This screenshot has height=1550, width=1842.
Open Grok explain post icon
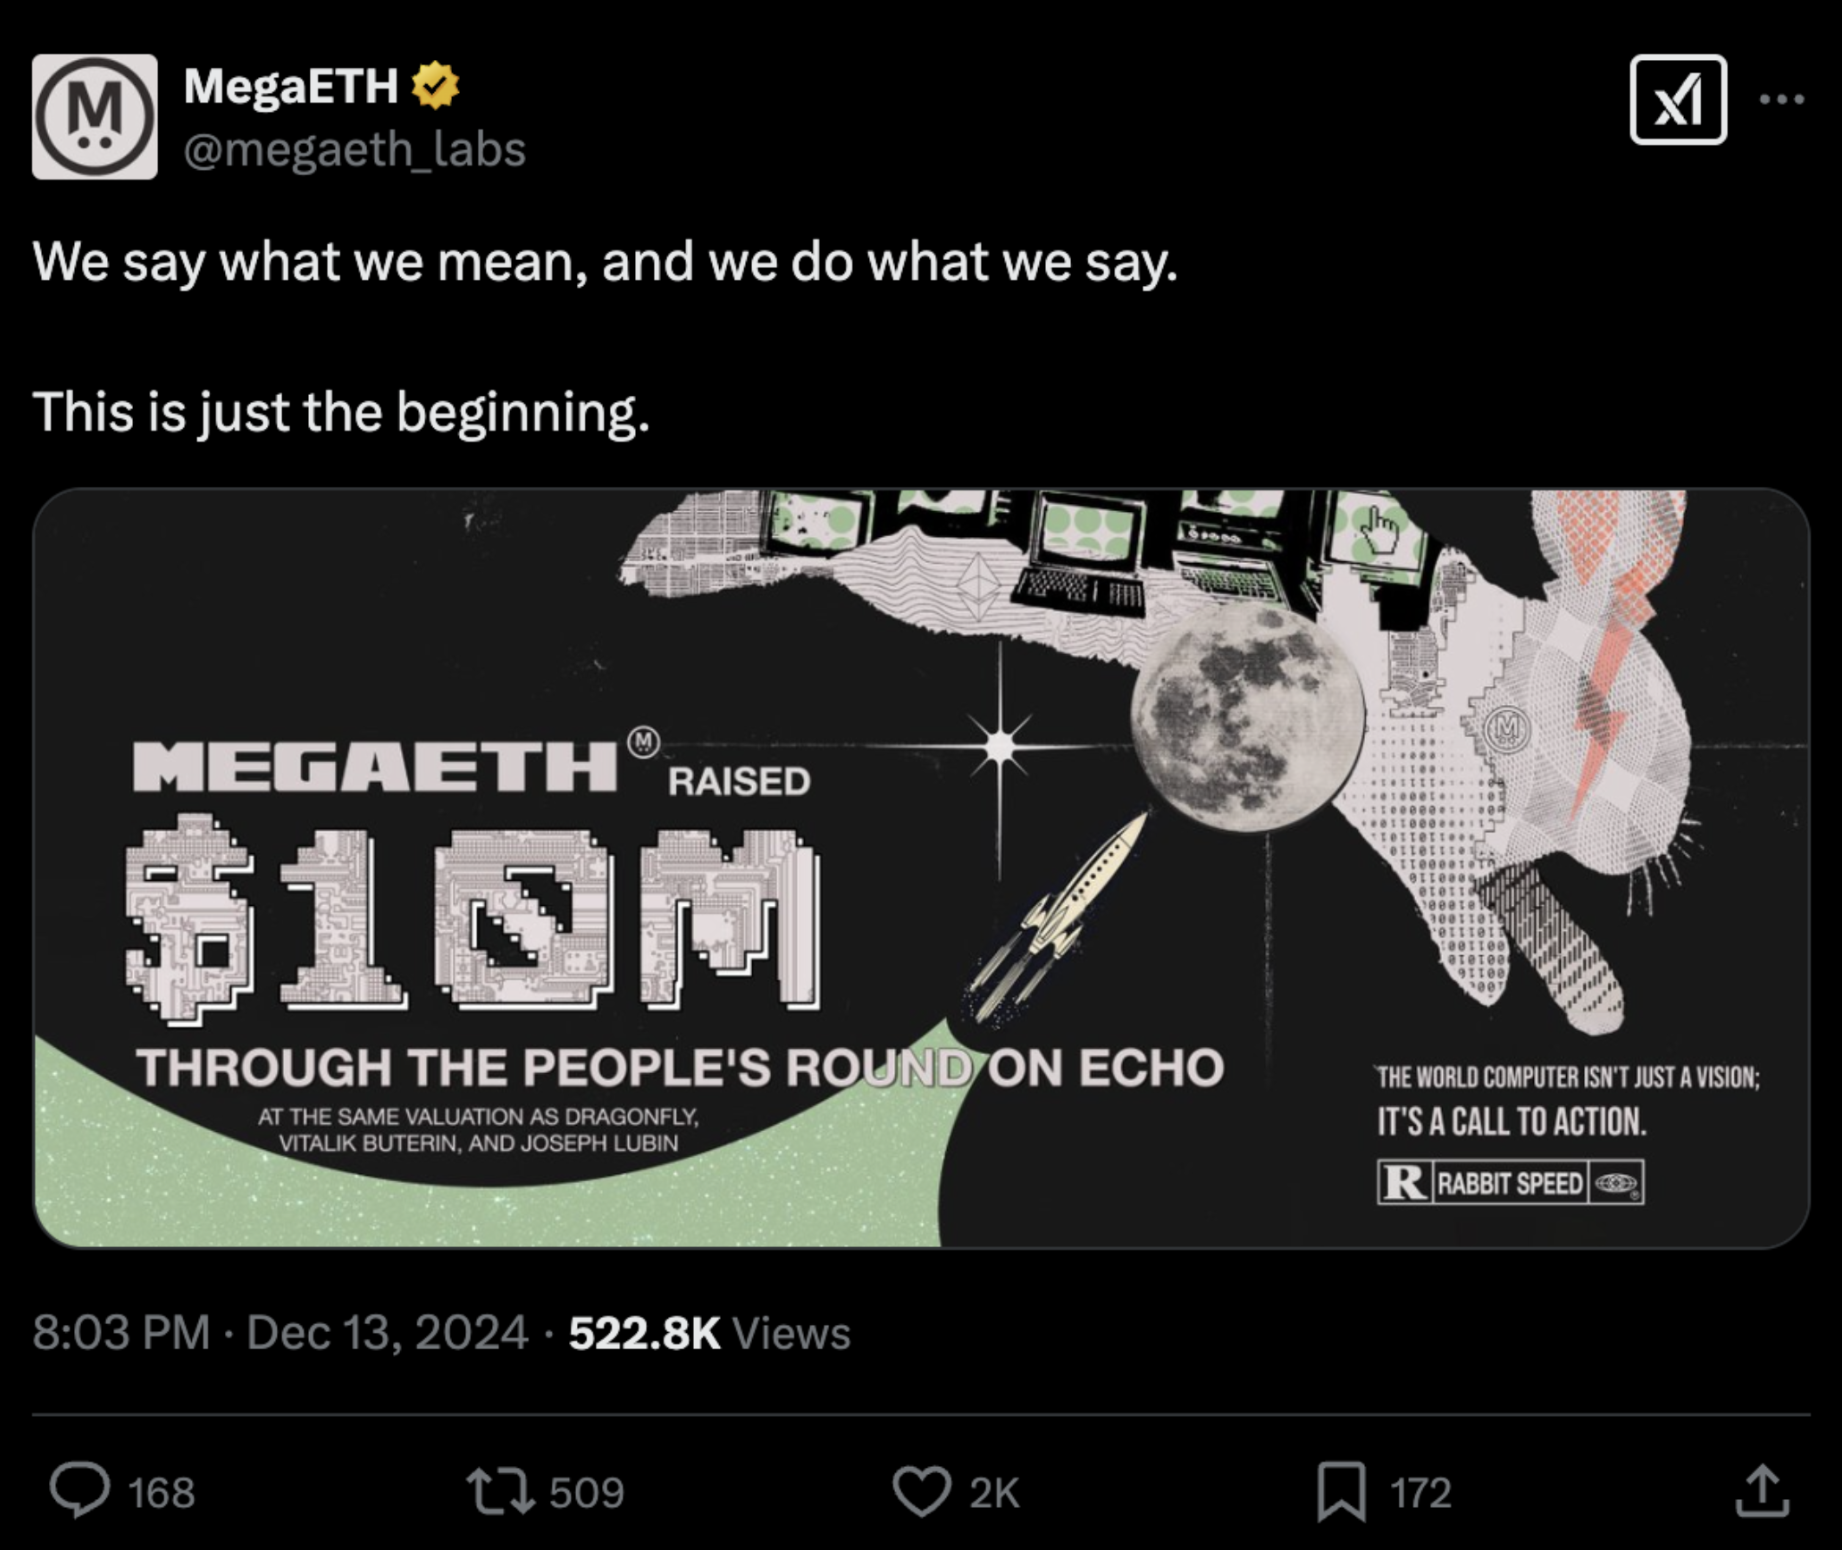(x=1677, y=100)
